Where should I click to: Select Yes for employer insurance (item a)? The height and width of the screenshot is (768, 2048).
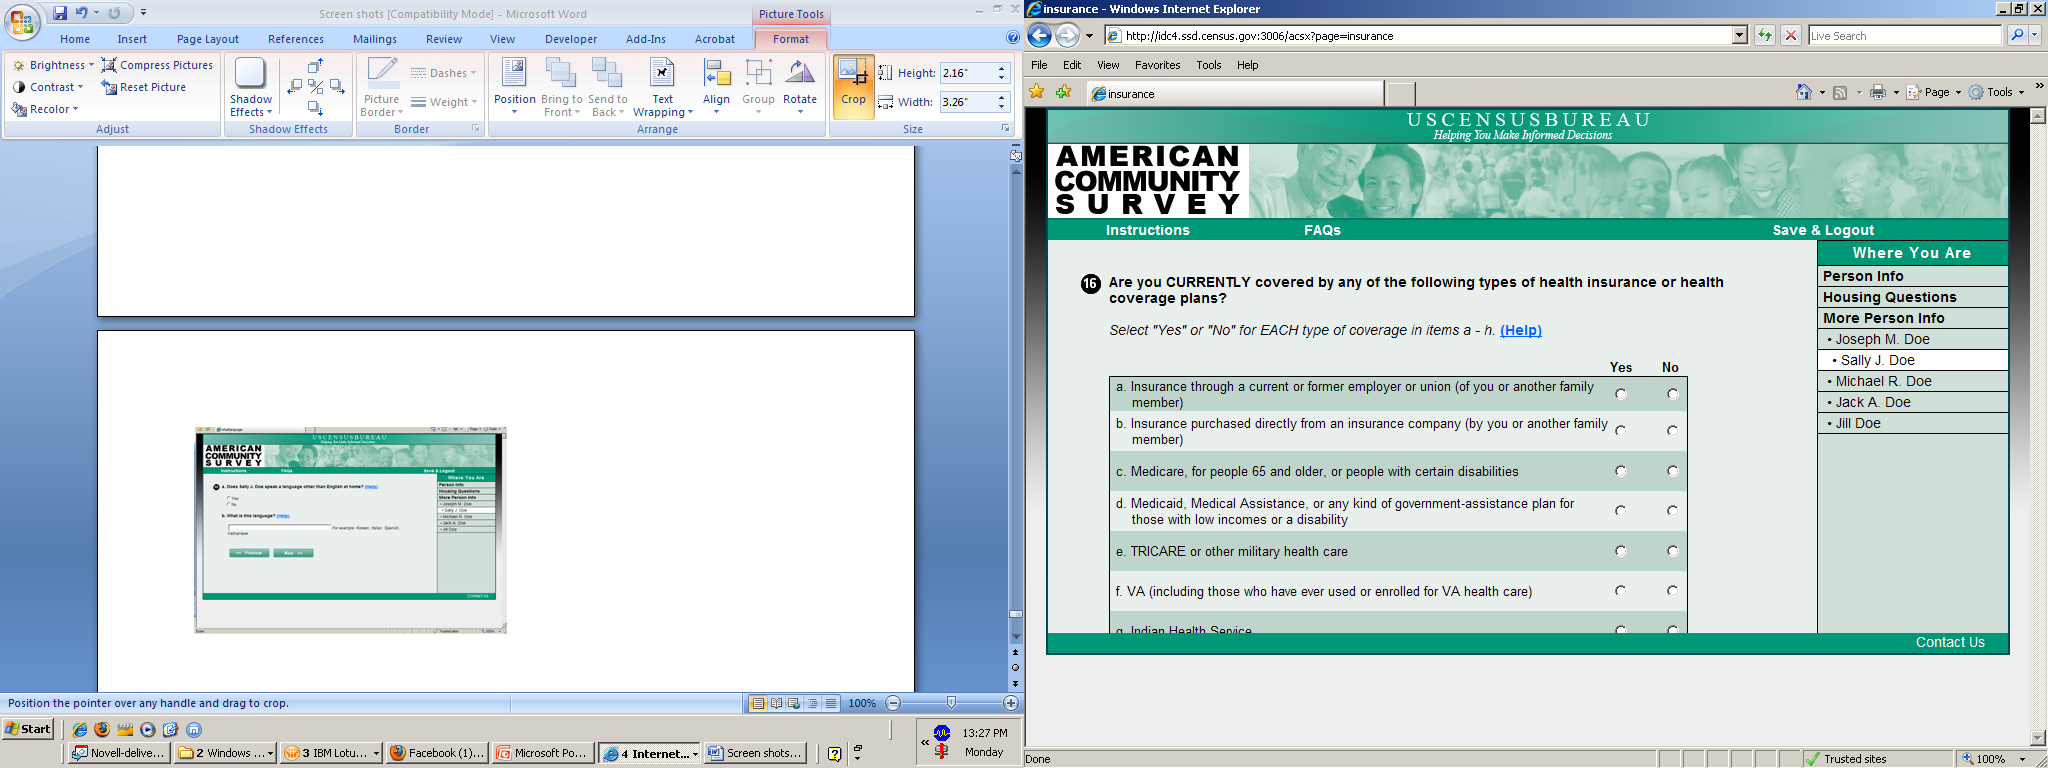[1621, 394]
